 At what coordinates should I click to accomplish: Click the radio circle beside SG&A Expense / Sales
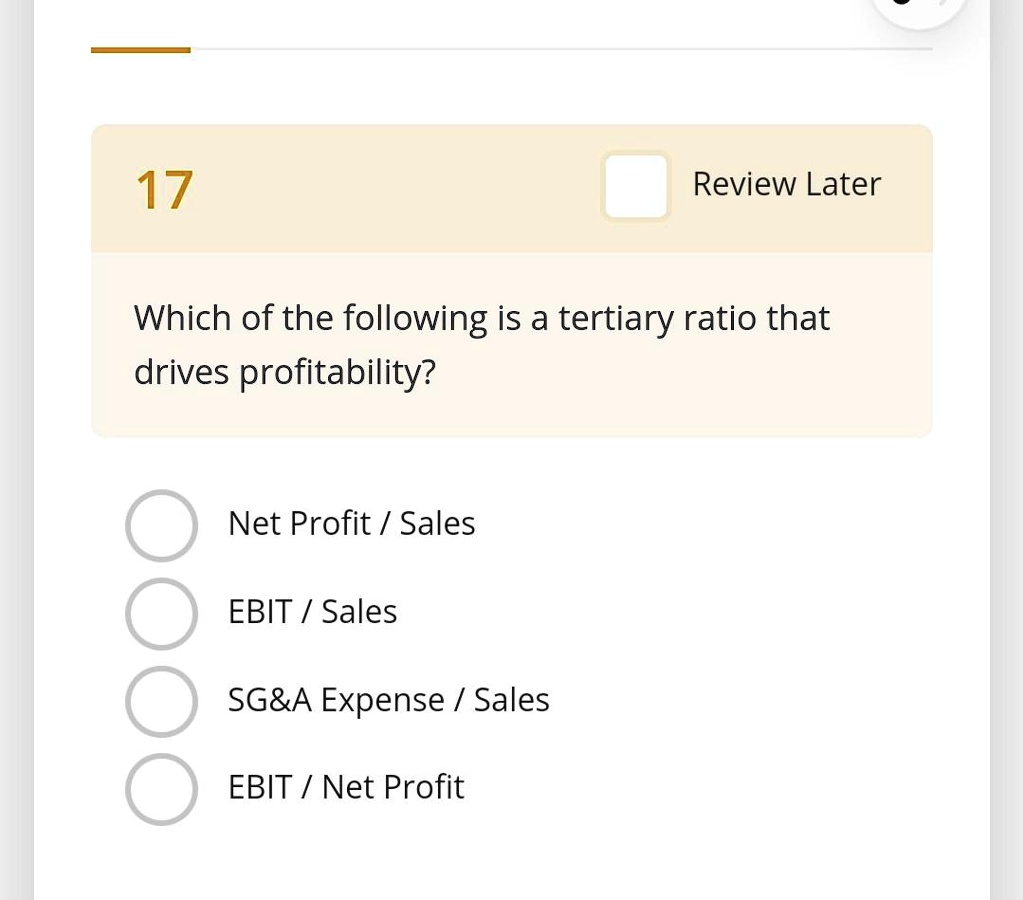161,701
